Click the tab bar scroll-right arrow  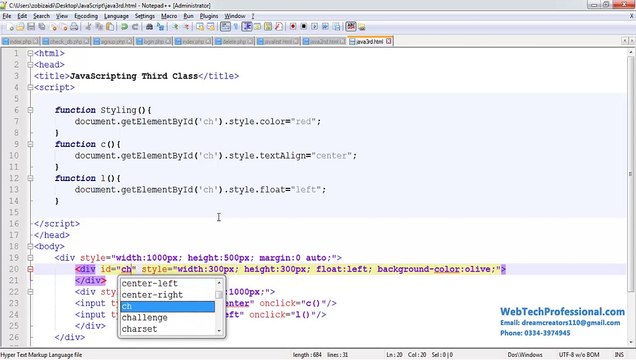[x=631, y=41]
